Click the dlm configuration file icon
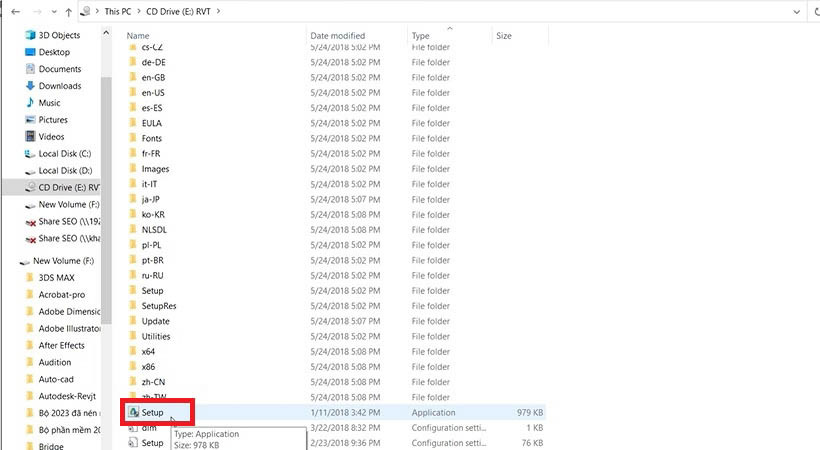The image size is (820, 450). pyautogui.click(x=133, y=428)
